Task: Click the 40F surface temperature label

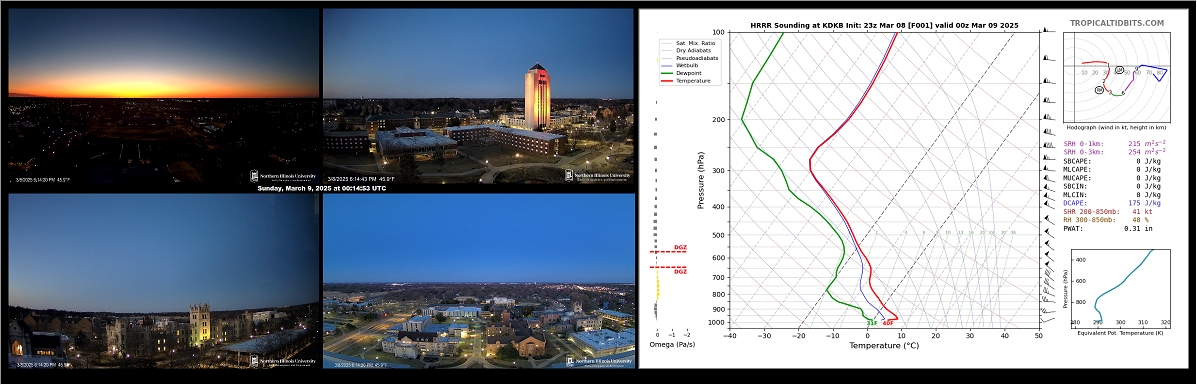Action: 889,323
